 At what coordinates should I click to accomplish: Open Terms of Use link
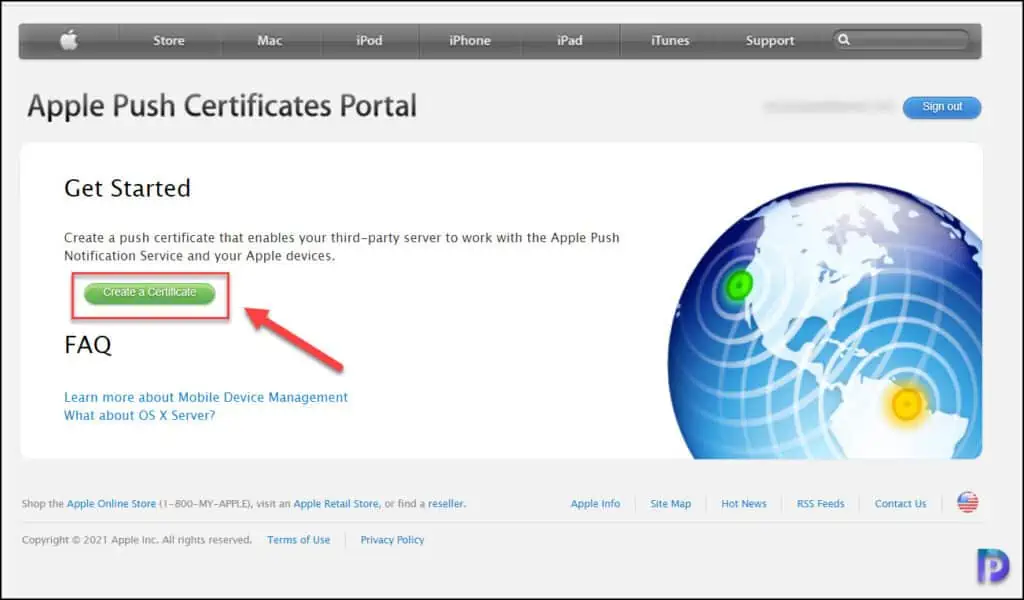[298, 540]
